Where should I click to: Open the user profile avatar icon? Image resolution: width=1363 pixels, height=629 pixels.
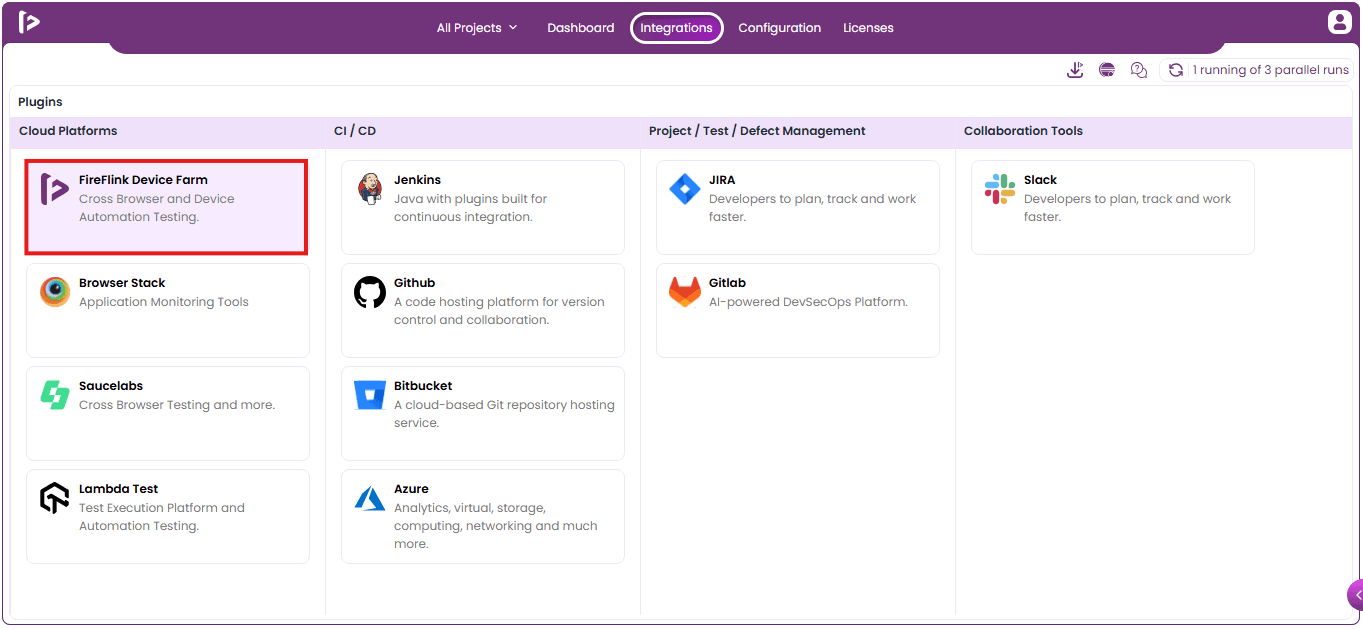coord(1339,22)
